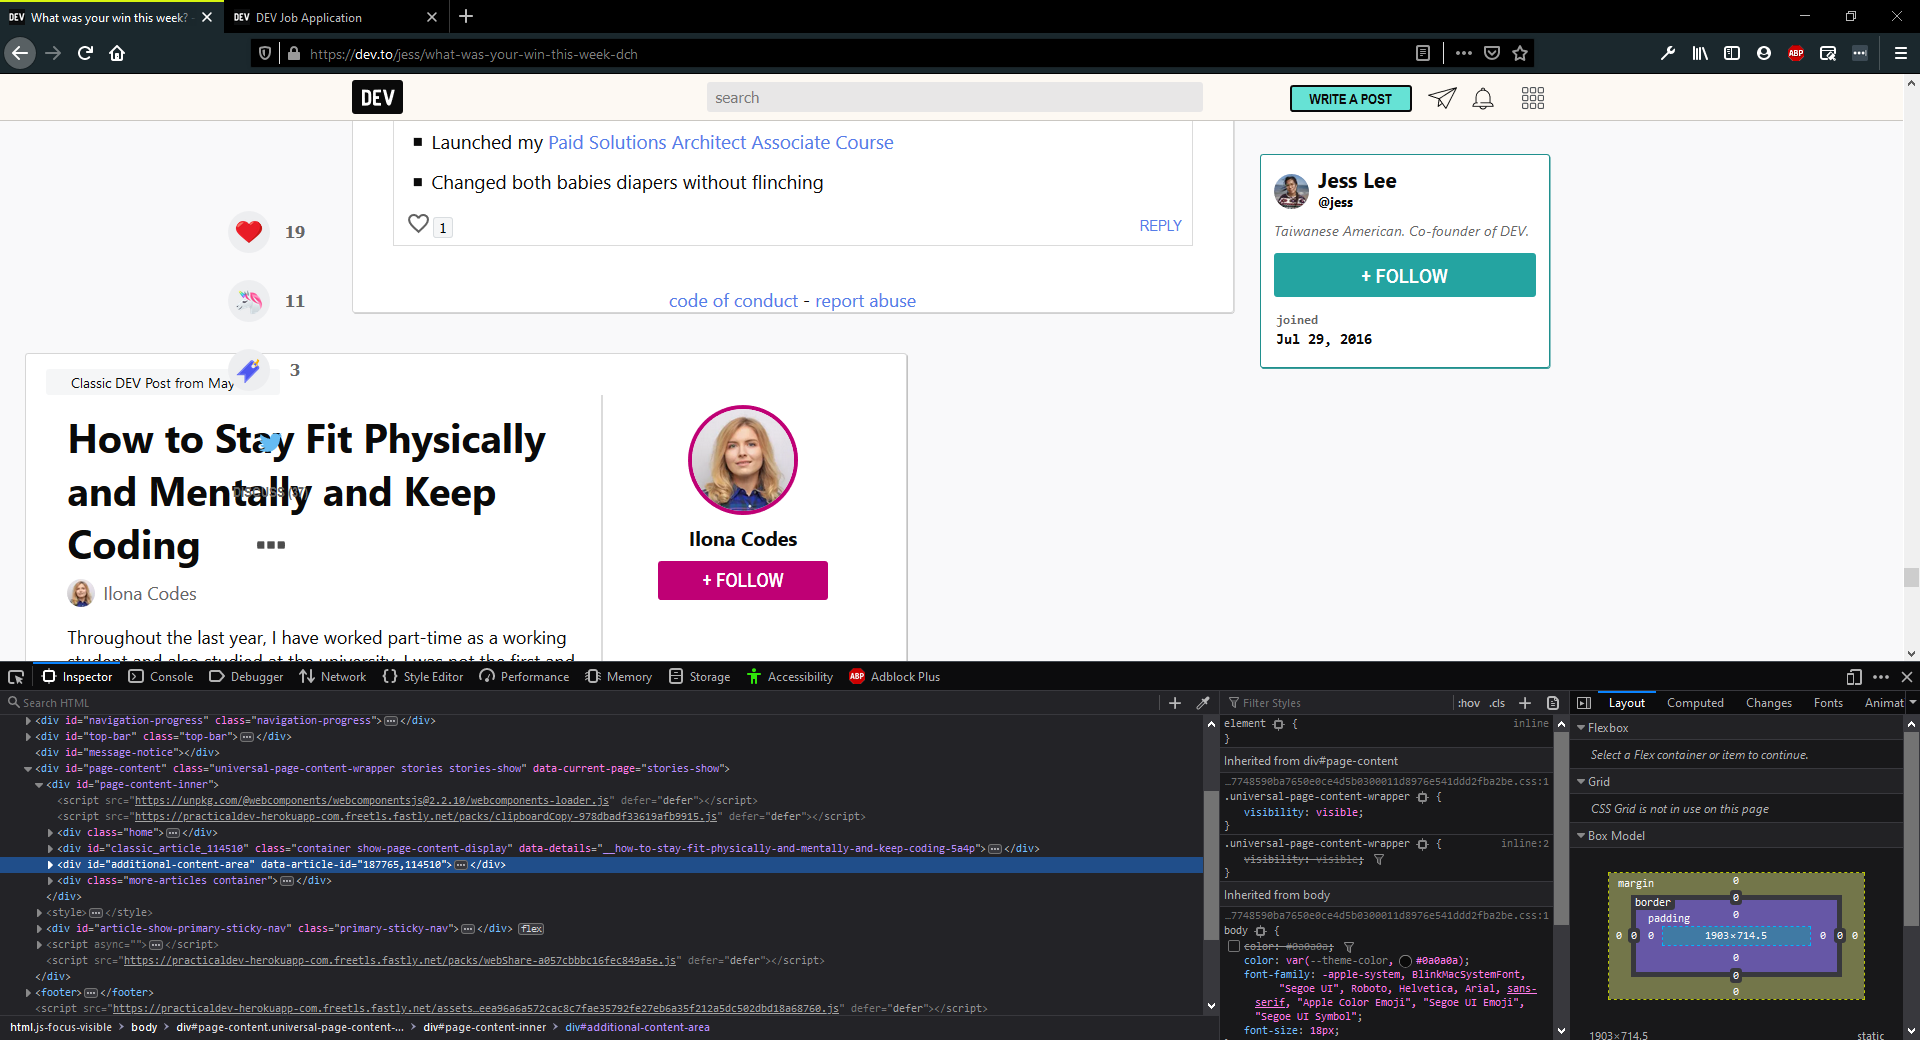Open the code of conduct link
The width and height of the screenshot is (1920, 1040).
coord(733,301)
